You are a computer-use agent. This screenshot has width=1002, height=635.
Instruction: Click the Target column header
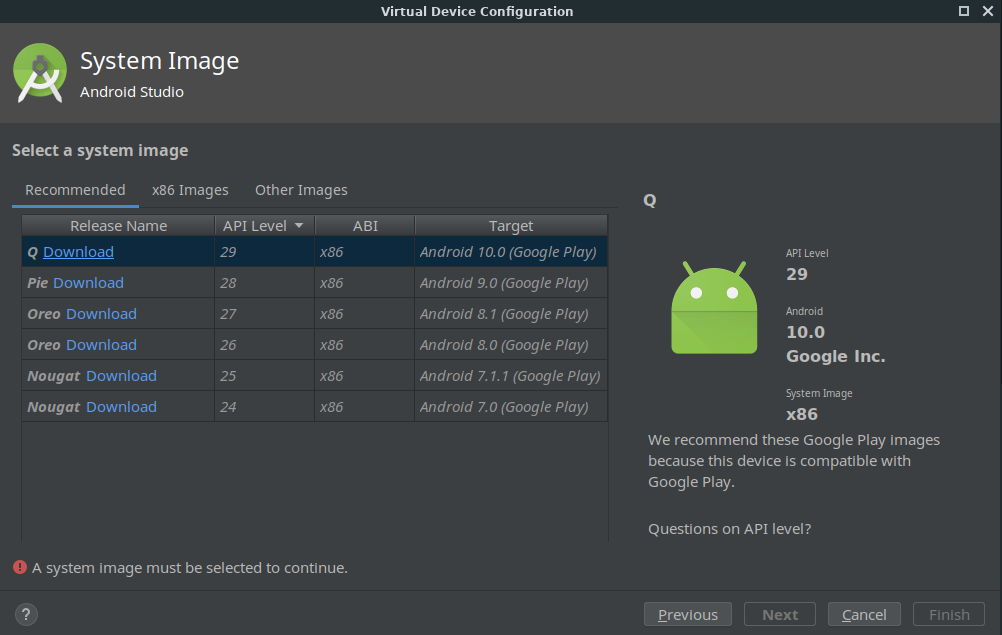[x=510, y=226]
